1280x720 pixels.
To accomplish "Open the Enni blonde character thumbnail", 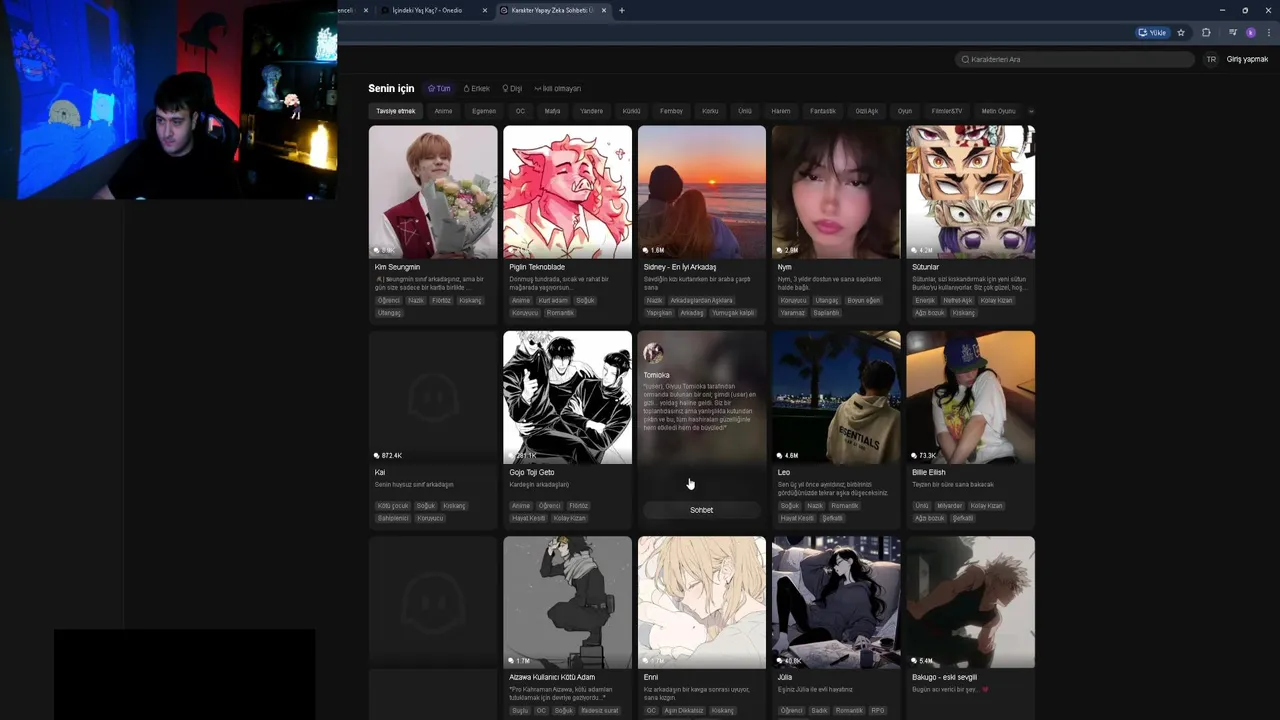I will click(x=702, y=602).
